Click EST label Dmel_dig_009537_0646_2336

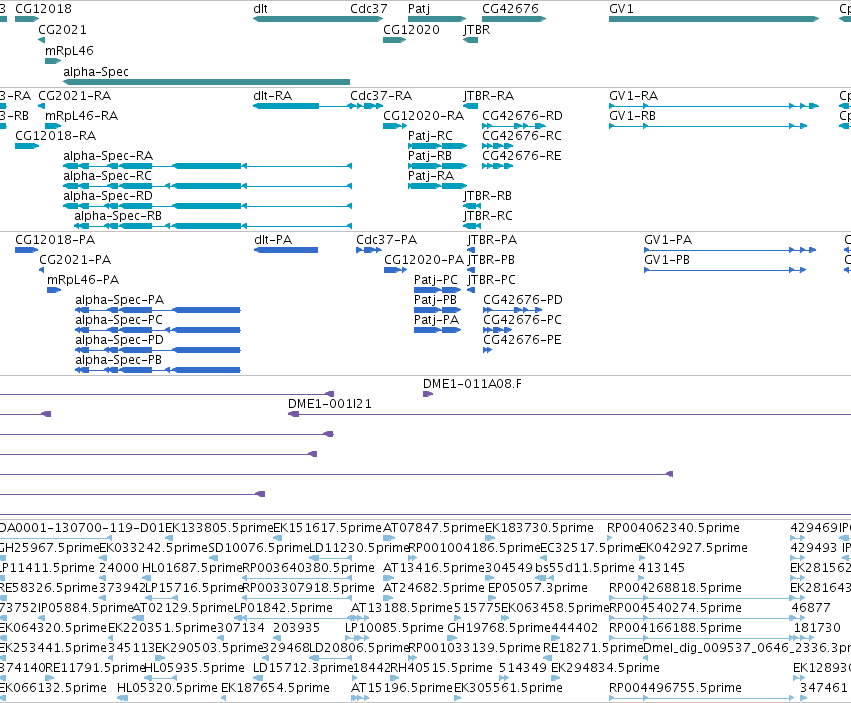tap(747, 648)
